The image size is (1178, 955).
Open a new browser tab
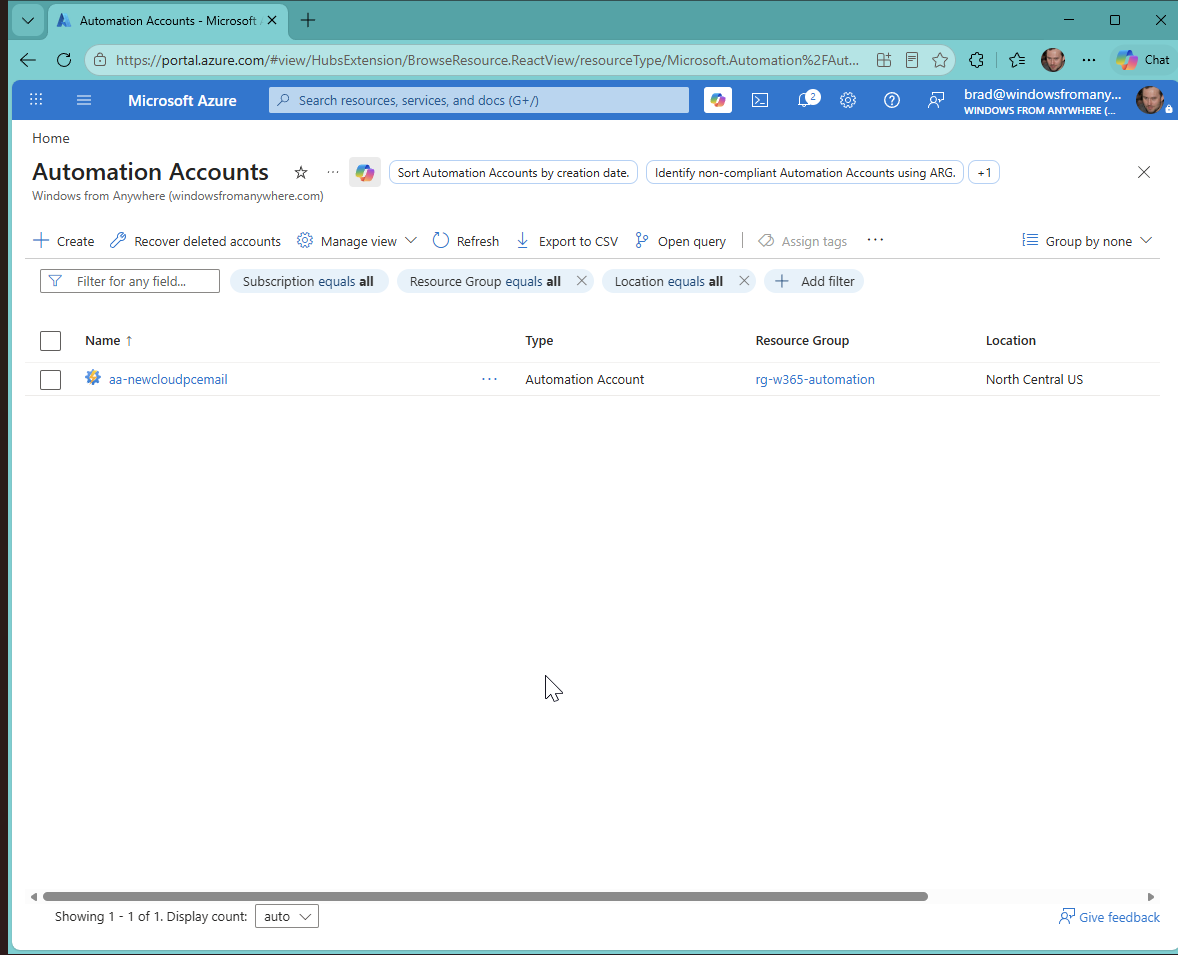click(x=307, y=20)
